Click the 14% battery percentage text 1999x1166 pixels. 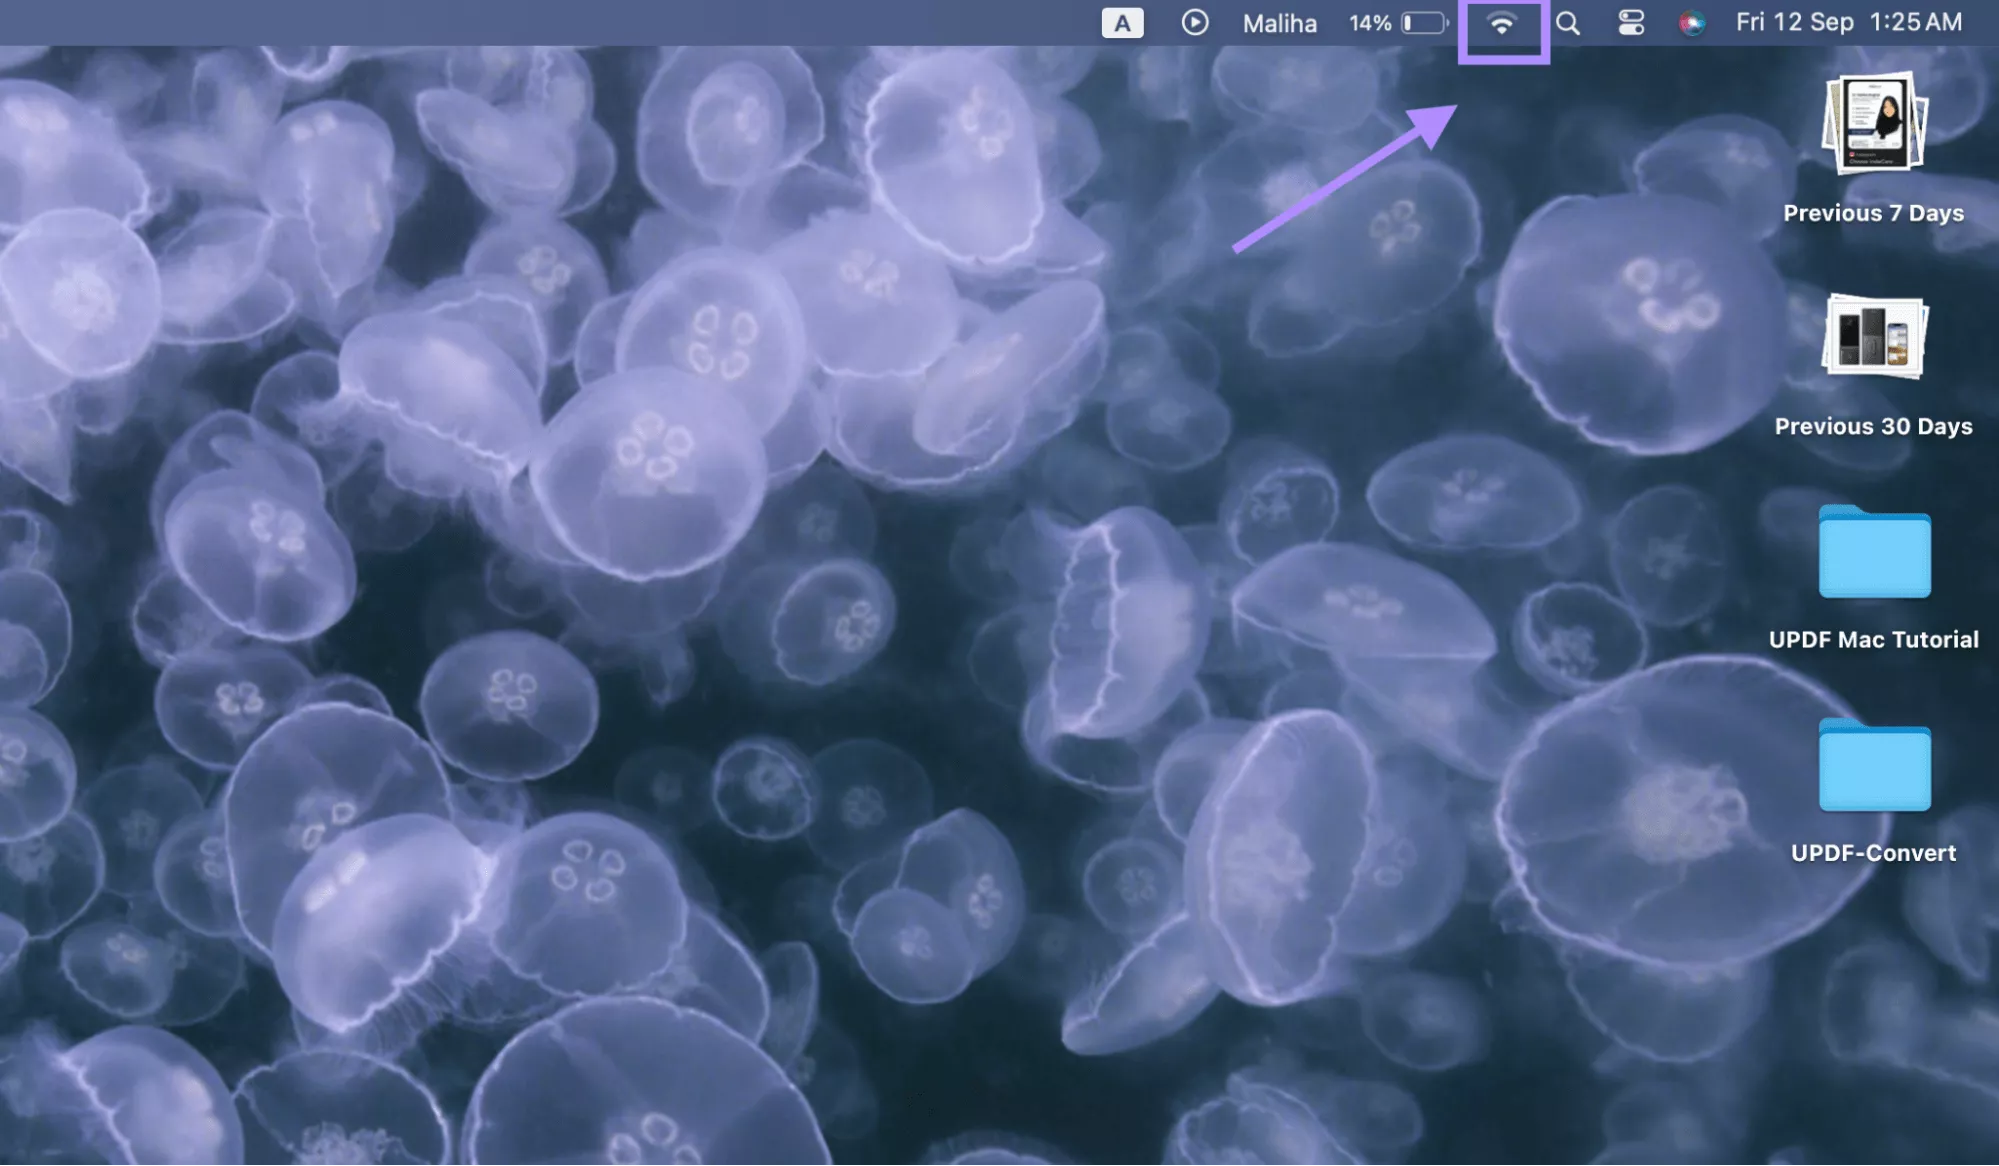click(1369, 23)
